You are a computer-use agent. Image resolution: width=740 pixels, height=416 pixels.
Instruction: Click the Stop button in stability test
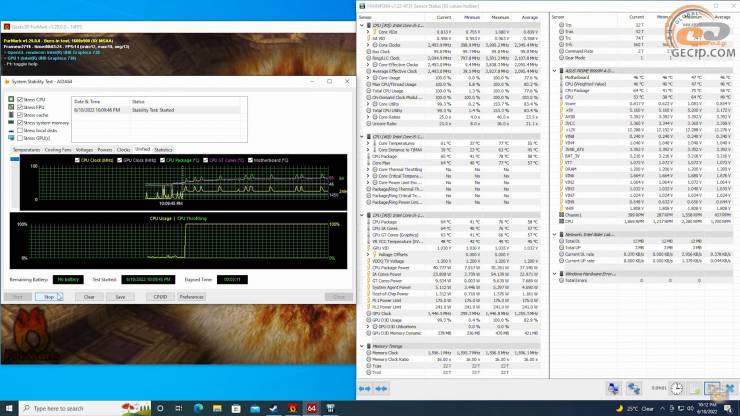coord(49,297)
